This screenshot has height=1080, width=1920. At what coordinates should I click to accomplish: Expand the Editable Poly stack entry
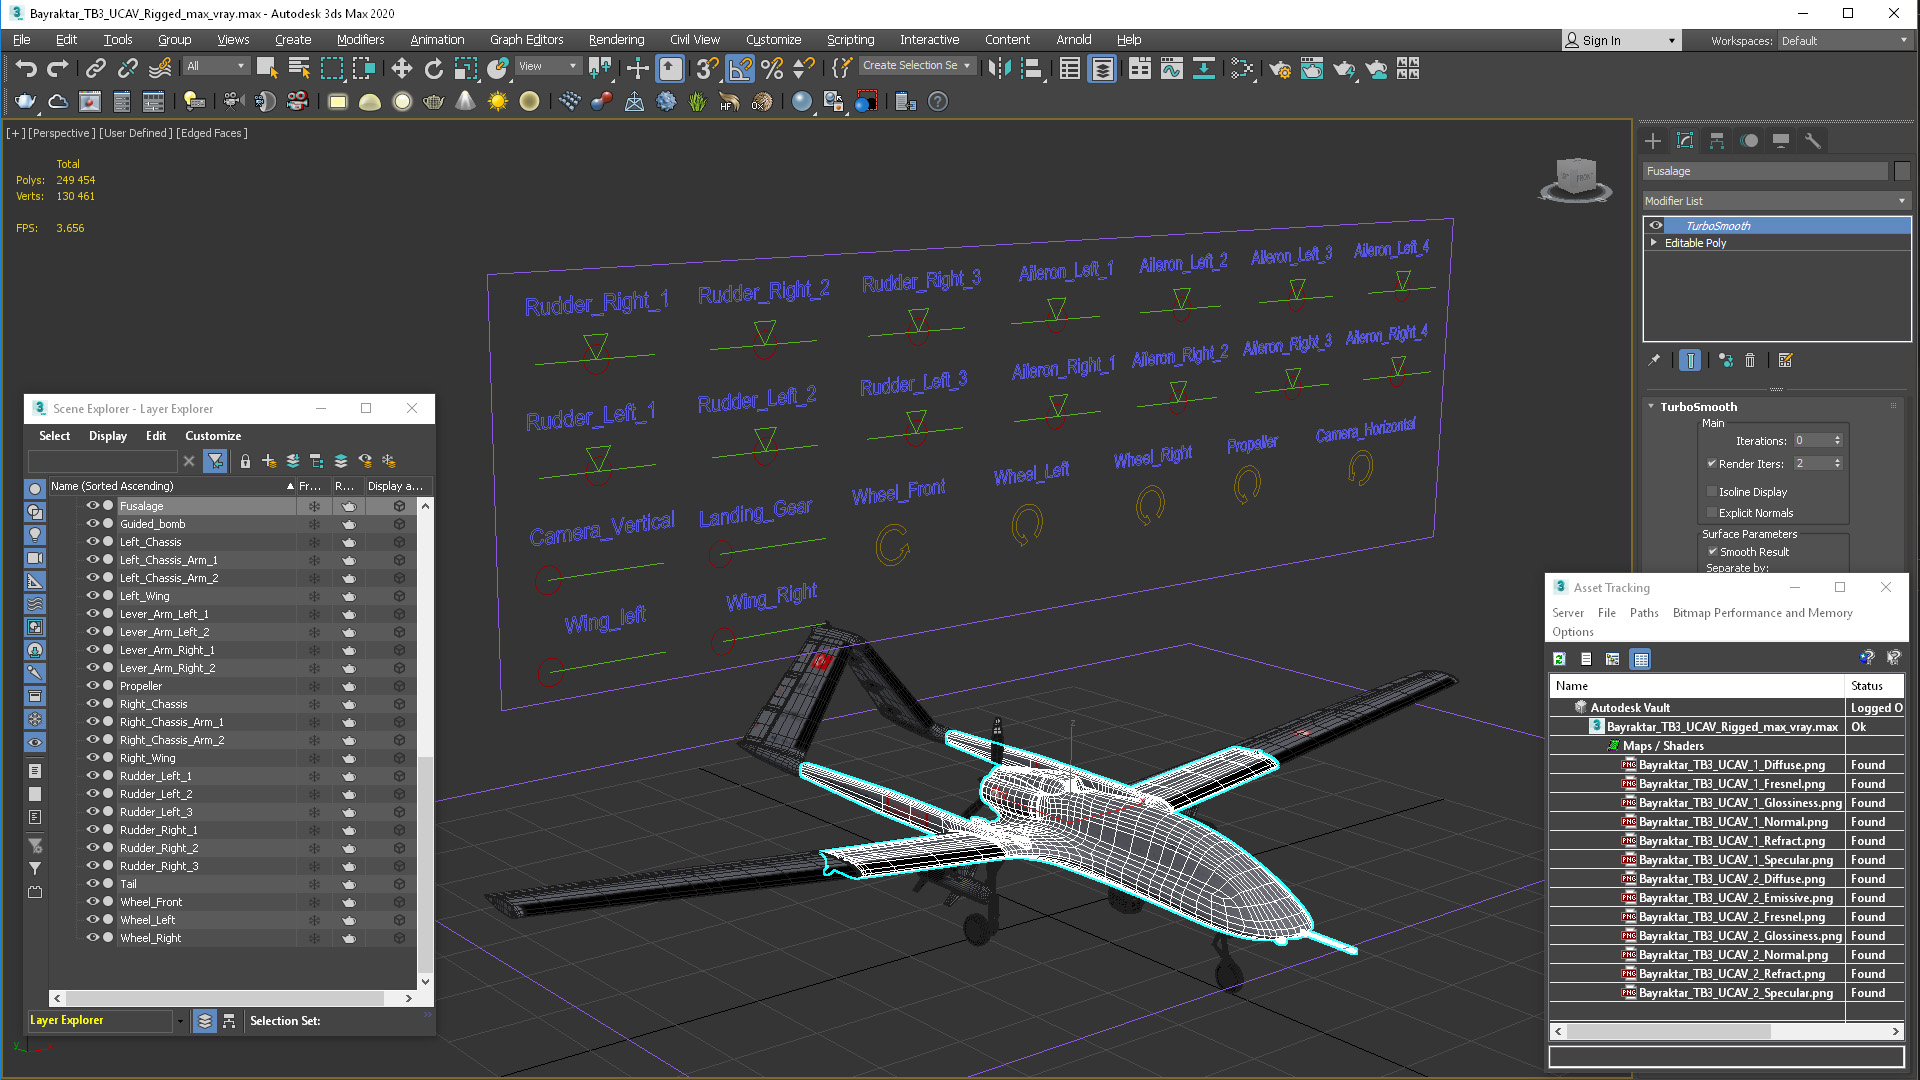pyautogui.click(x=1654, y=243)
